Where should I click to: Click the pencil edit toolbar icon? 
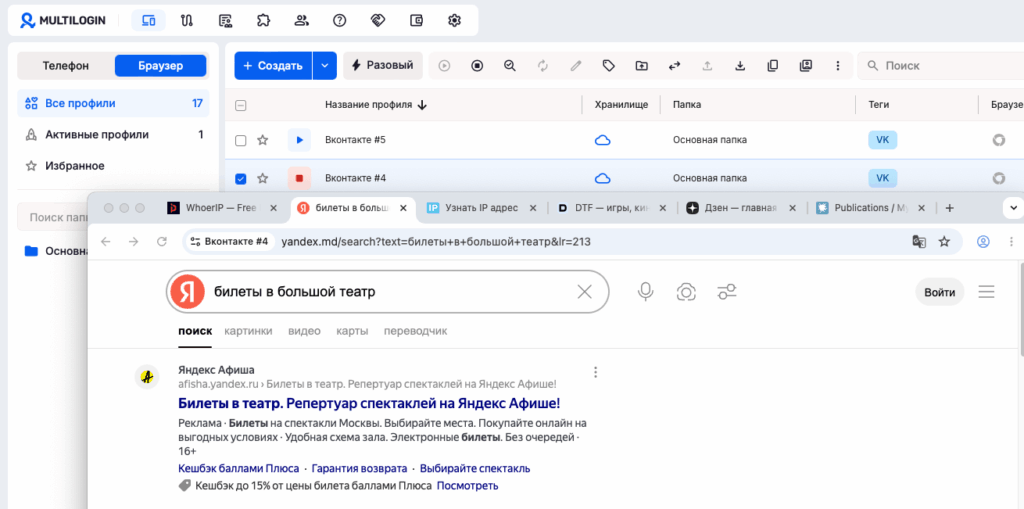[x=575, y=65]
